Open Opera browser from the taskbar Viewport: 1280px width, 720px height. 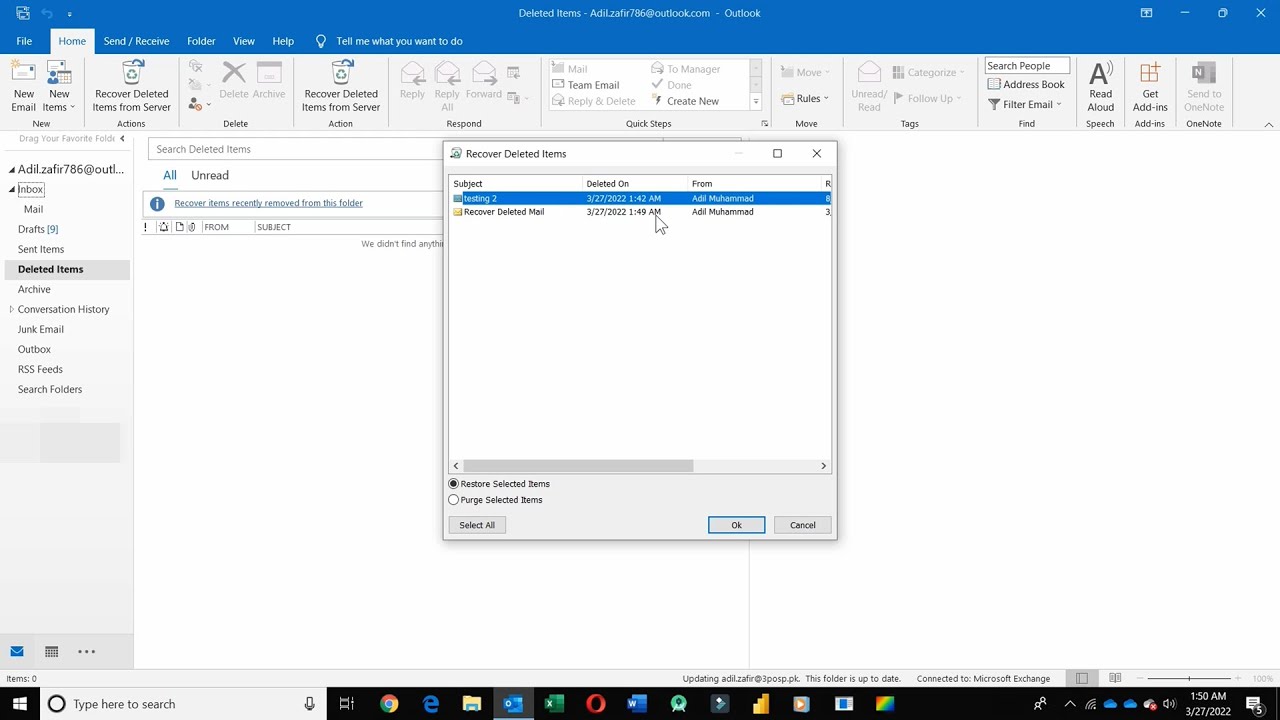coord(595,704)
